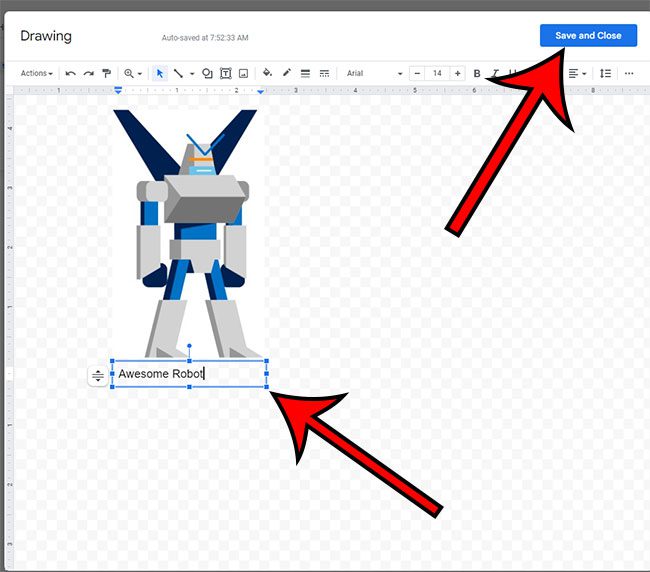Decrease font size with minus button
The image size is (650, 572).
click(416, 73)
